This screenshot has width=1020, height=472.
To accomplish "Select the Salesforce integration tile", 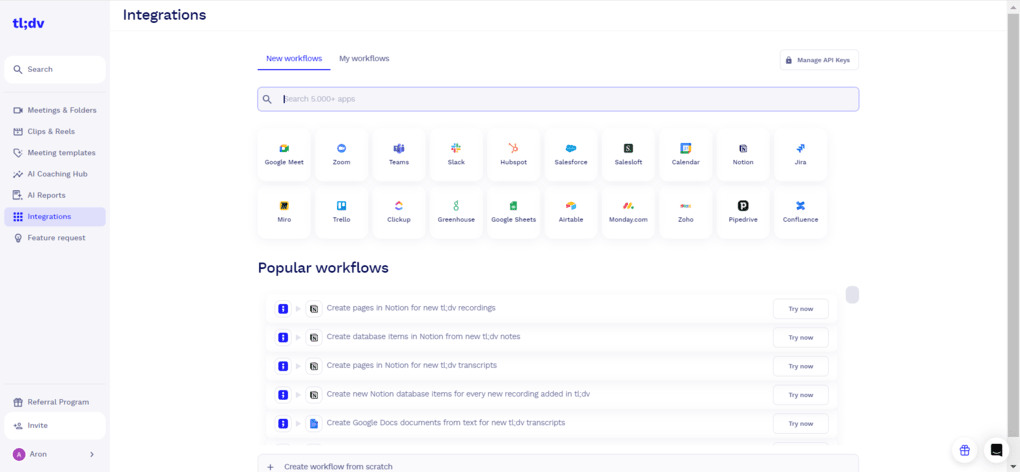I will 570,155.
